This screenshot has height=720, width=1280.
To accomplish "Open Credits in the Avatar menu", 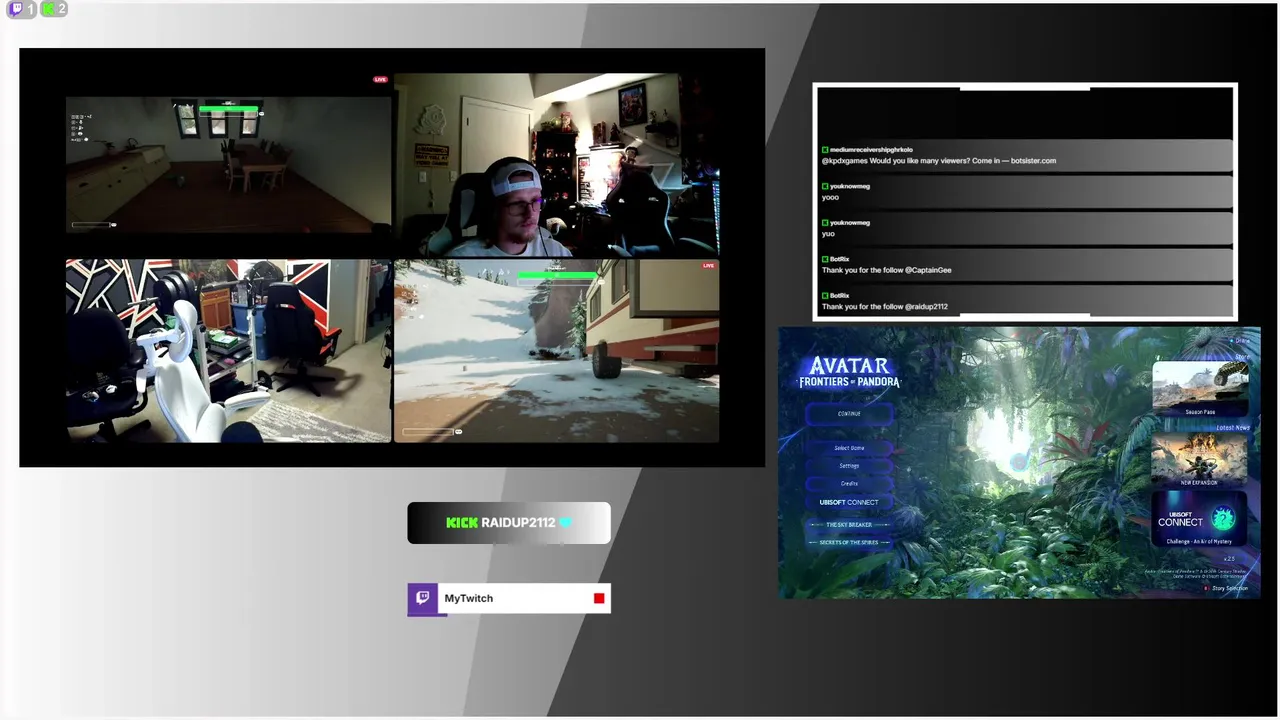I will coord(849,484).
